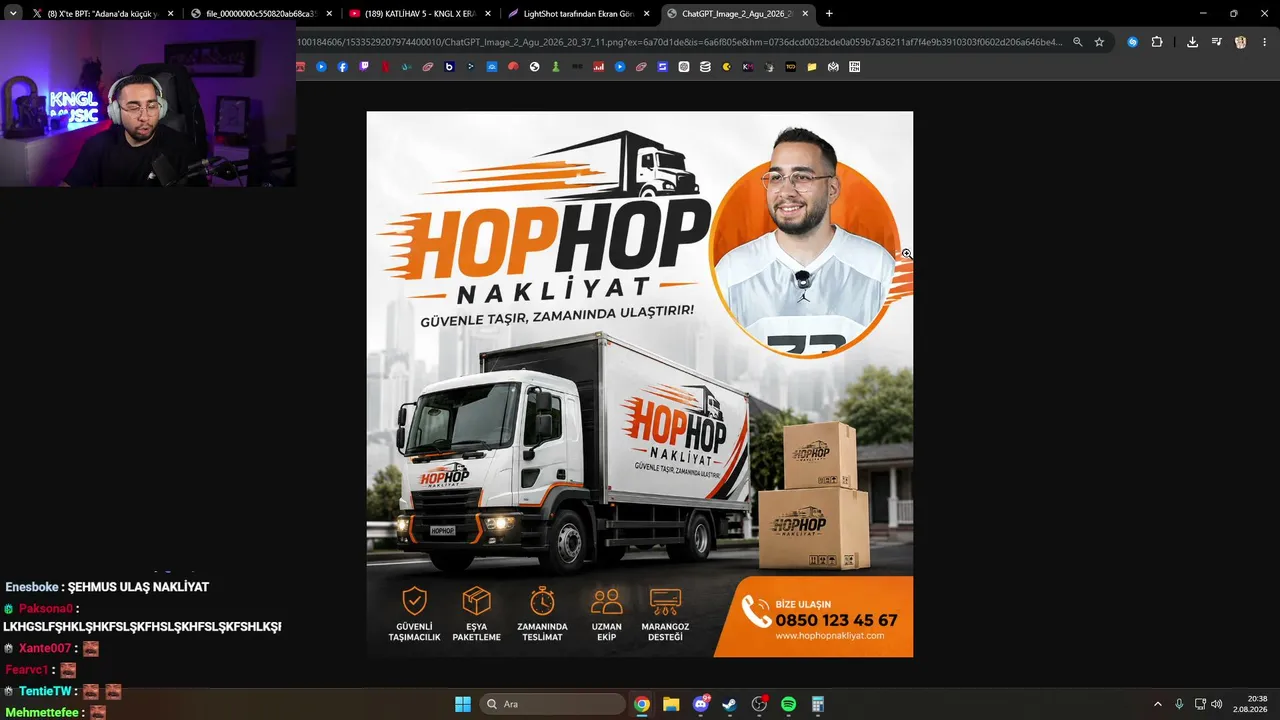The height and width of the screenshot is (720, 1280).
Task: Open the media controls music-list icon
Action: [1216, 42]
